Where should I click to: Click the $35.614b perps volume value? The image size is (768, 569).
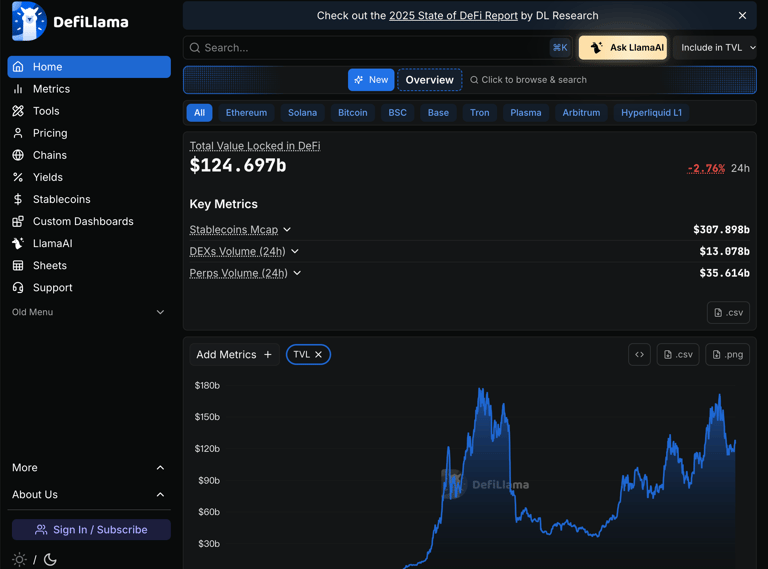pyautogui.click(x=724, y=273)
